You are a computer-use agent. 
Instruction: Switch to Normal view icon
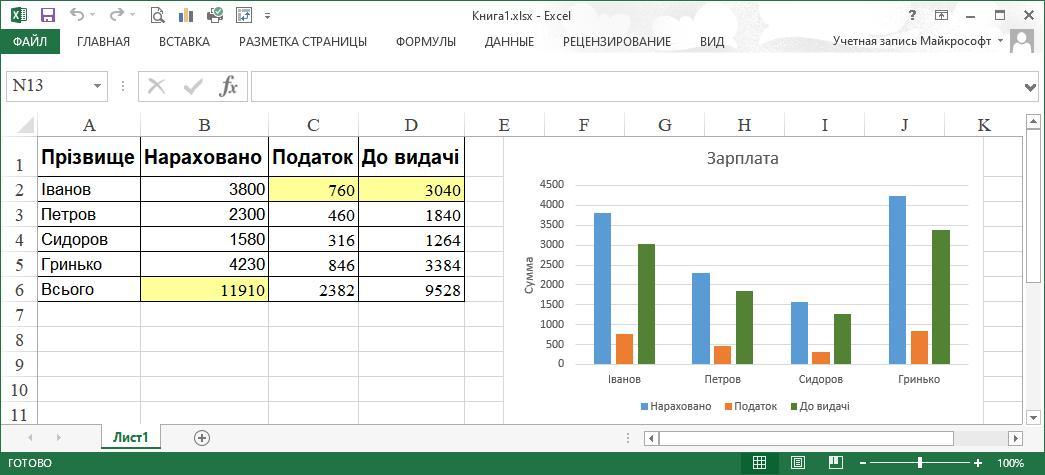pyautogui.click(x=759, y=462)
